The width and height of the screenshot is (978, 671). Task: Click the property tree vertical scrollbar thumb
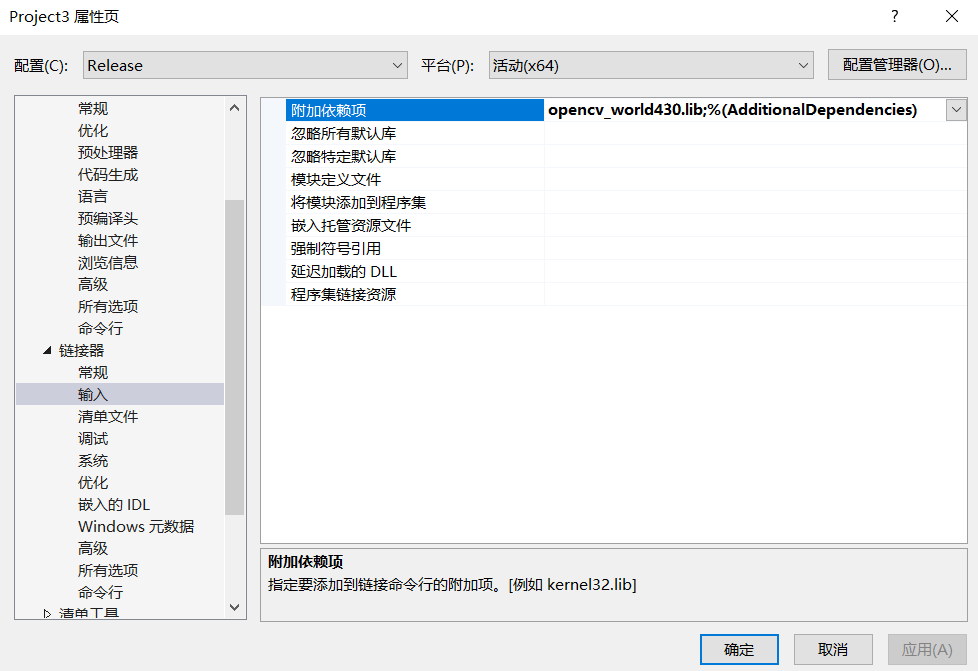(235, 357)
